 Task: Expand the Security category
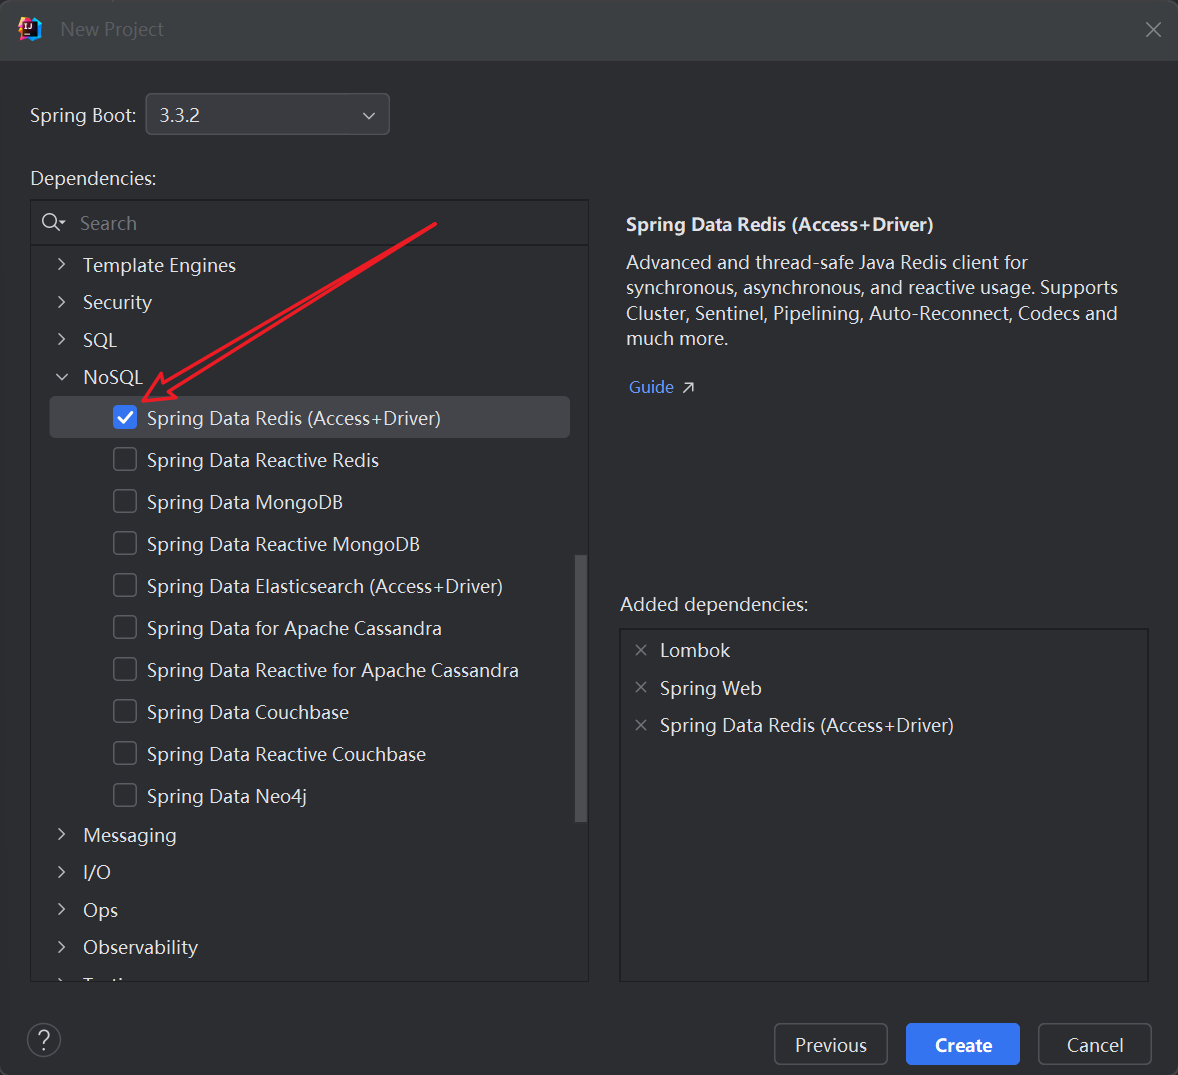coord(62,302)
